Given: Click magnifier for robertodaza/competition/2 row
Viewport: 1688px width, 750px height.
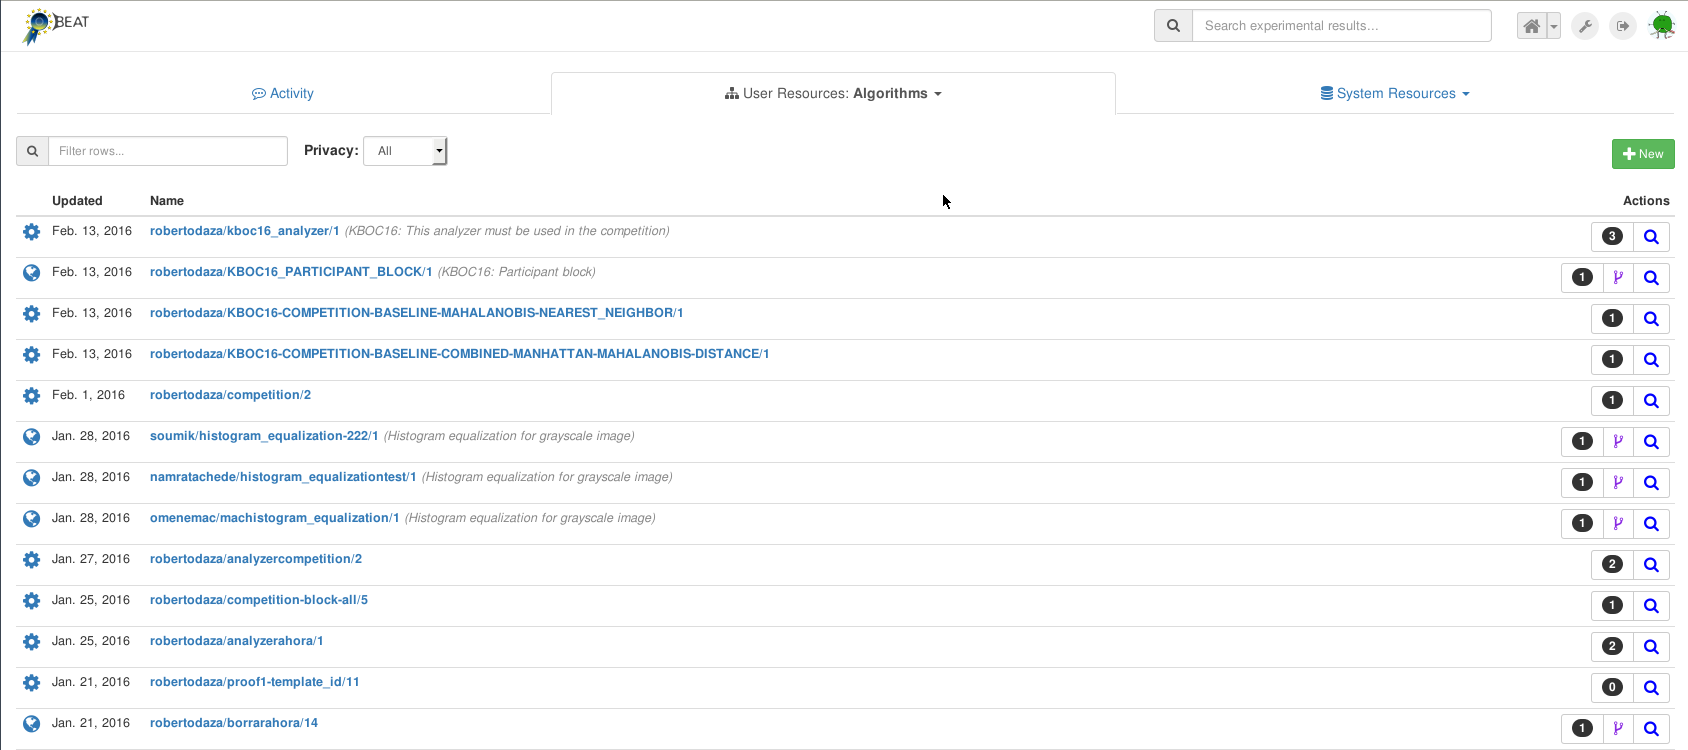Looking at the screenshot, I should (1651, 401).
